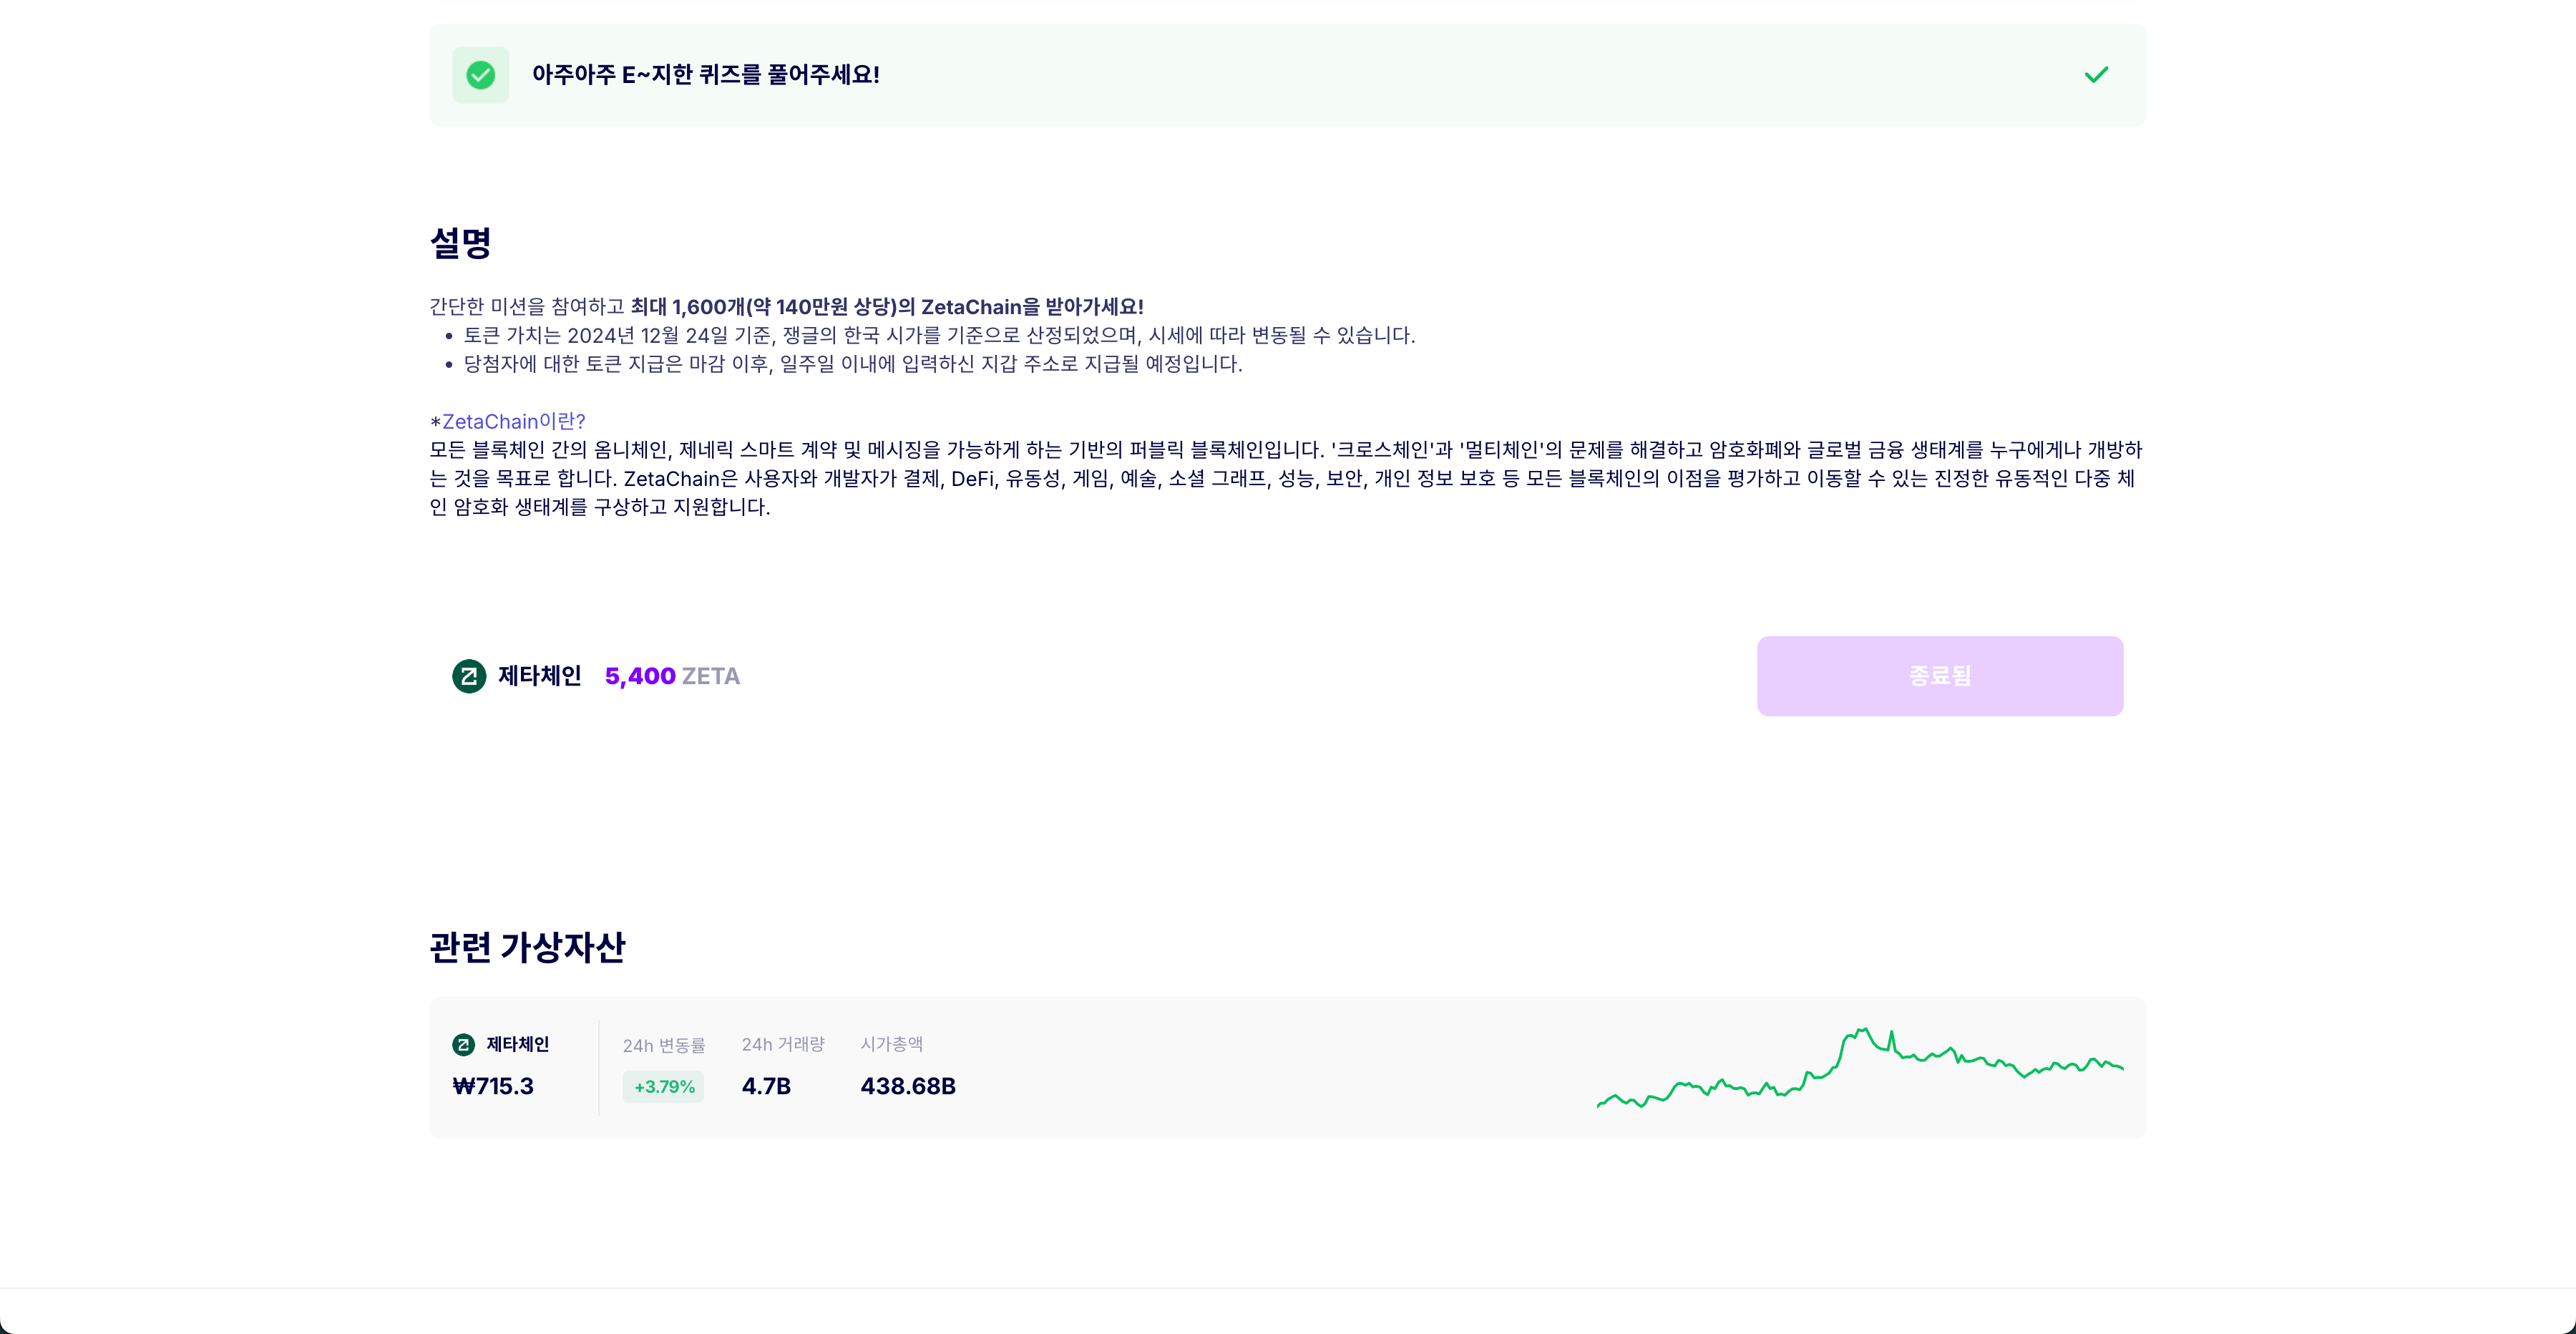Click the 4.7B 24h volume value

coord(766,1086)
